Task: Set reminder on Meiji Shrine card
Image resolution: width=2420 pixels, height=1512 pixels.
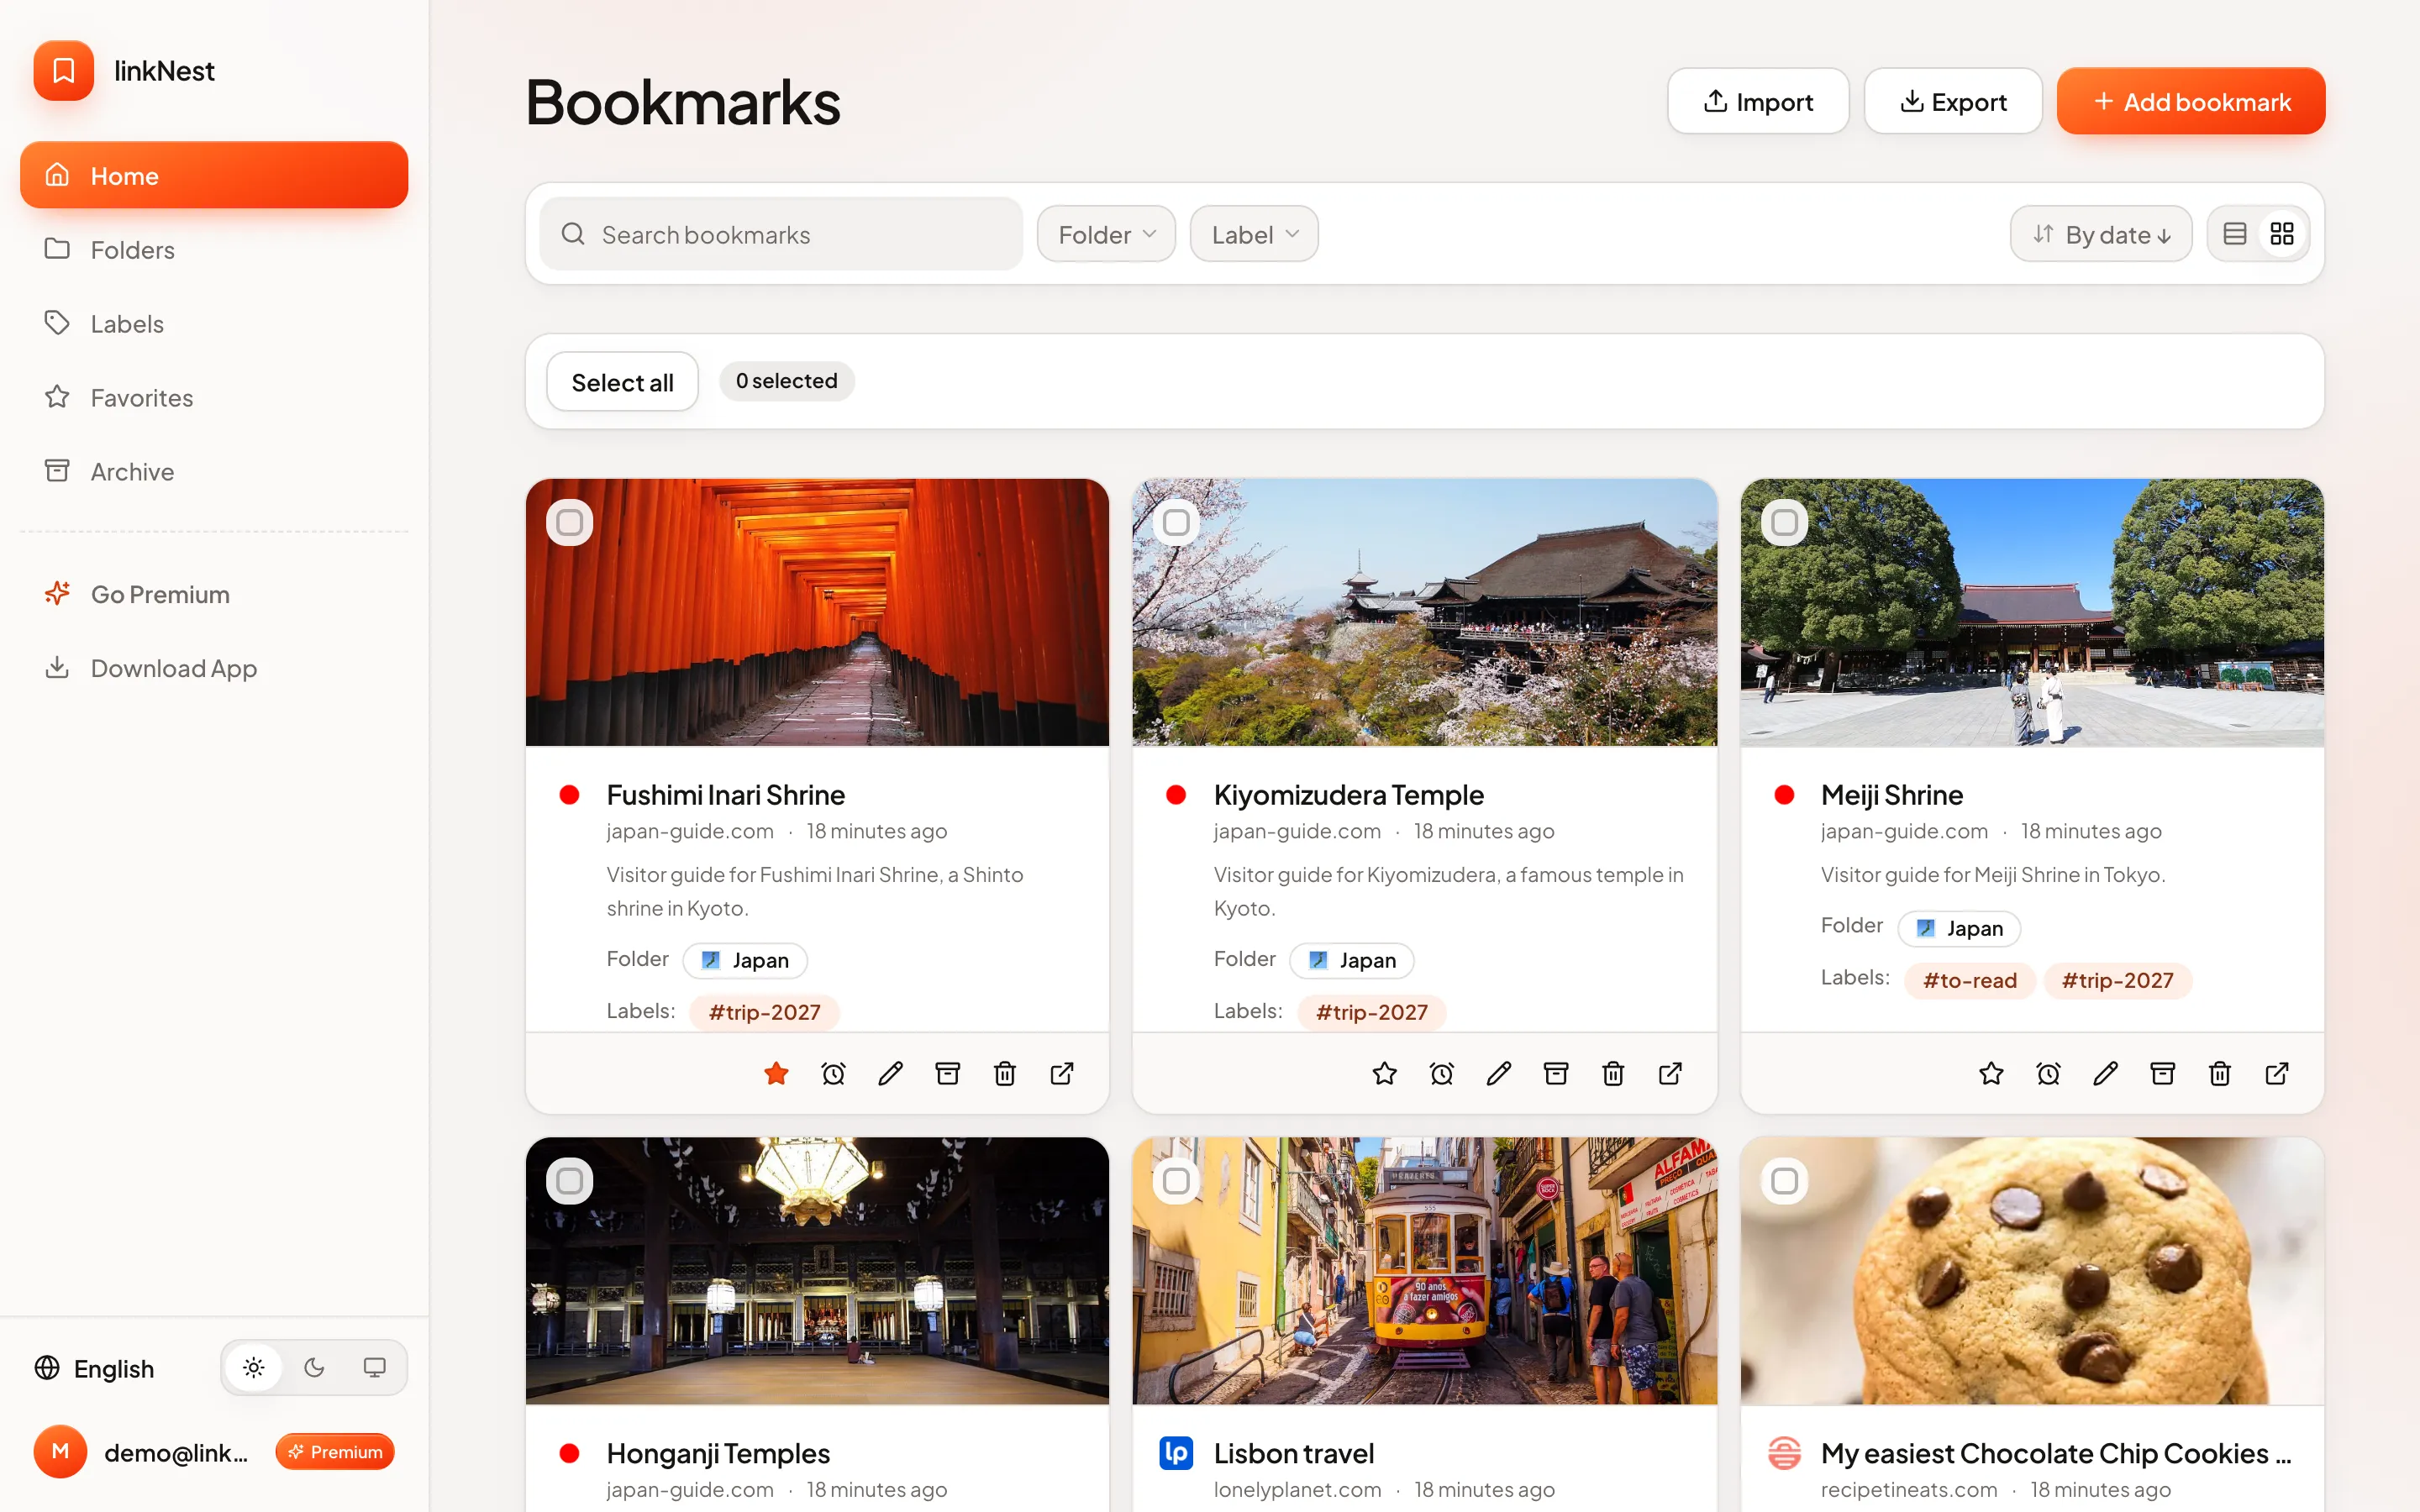Action: coord(2048,1073)
